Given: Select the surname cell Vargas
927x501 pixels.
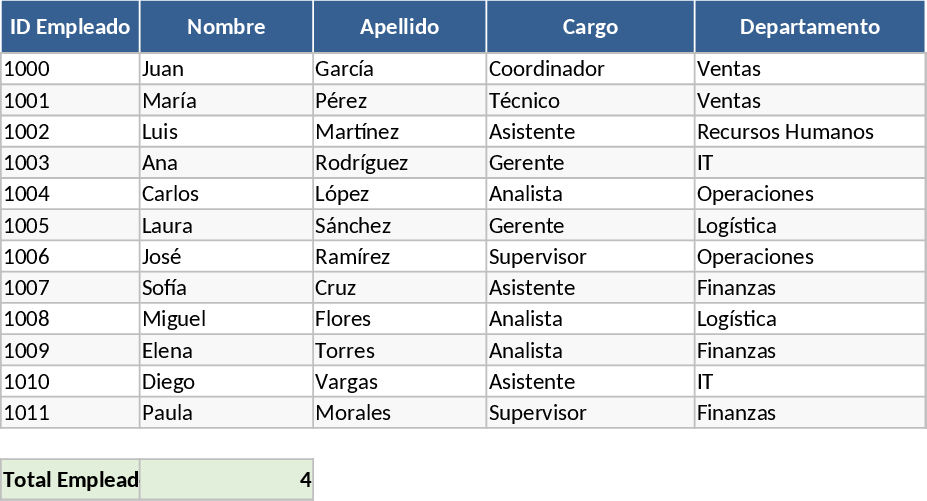Looking at the screenshot, I should (399, 382).
